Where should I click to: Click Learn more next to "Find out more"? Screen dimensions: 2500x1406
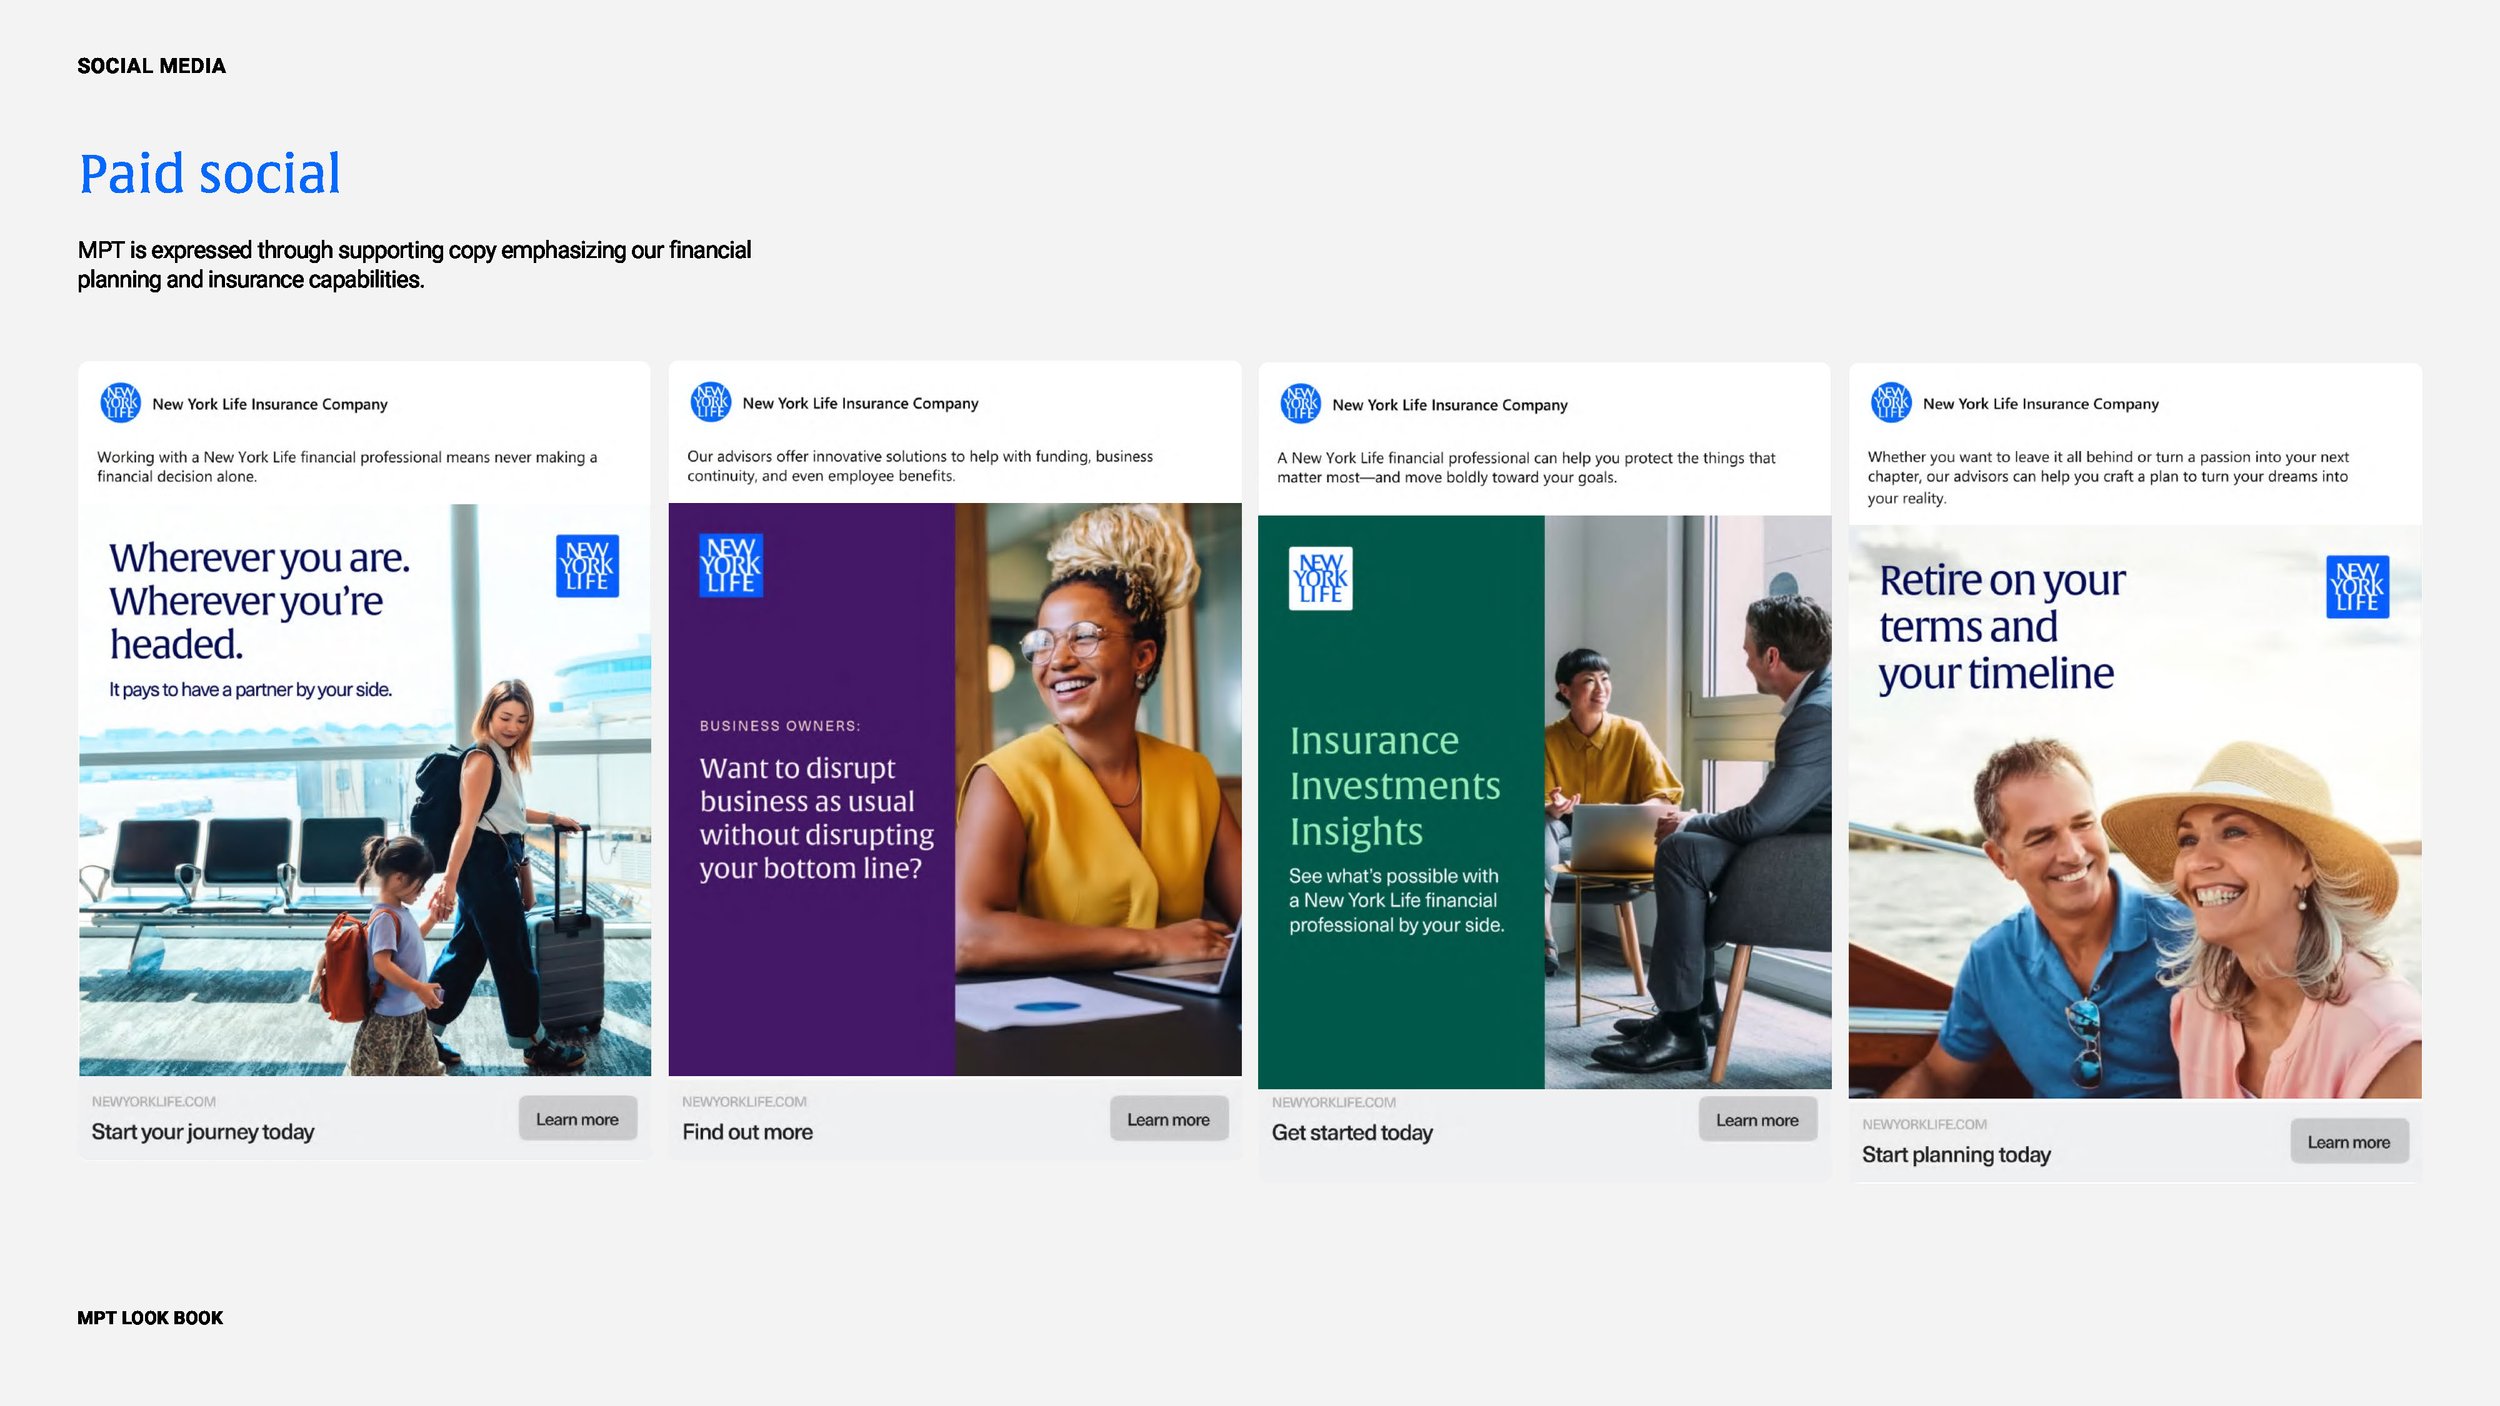pyautogui.click(x=1169, y=1119)
